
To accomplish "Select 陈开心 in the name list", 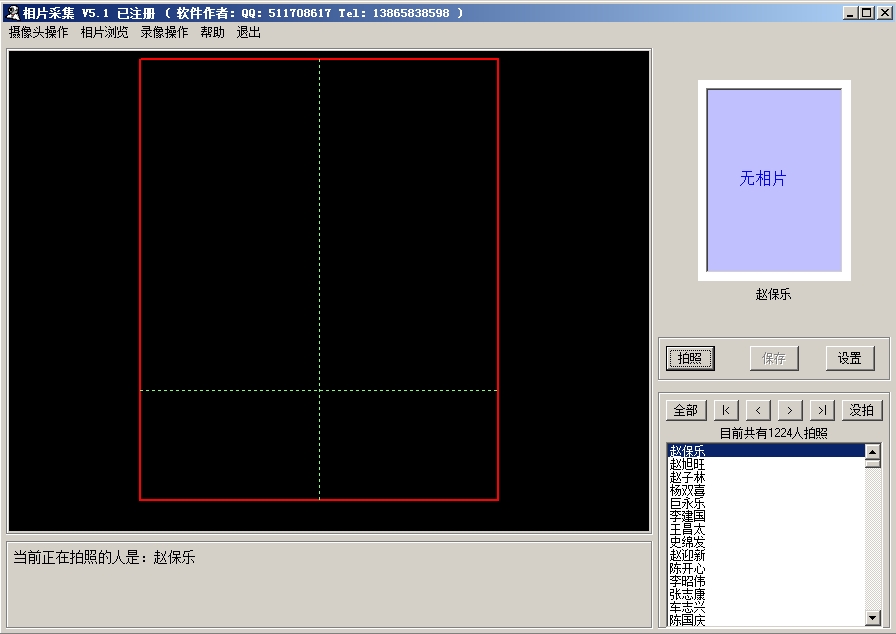I will [x=766, y=568].
